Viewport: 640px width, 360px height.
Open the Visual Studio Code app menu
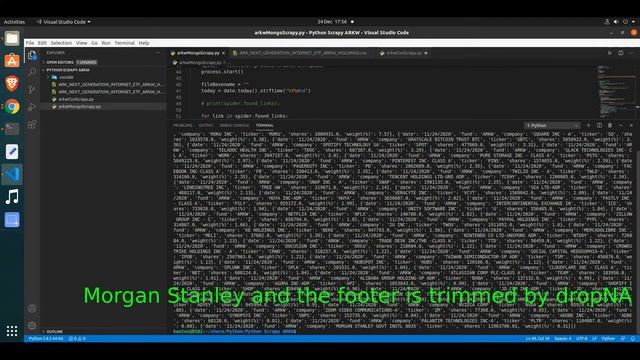[64, 22]
